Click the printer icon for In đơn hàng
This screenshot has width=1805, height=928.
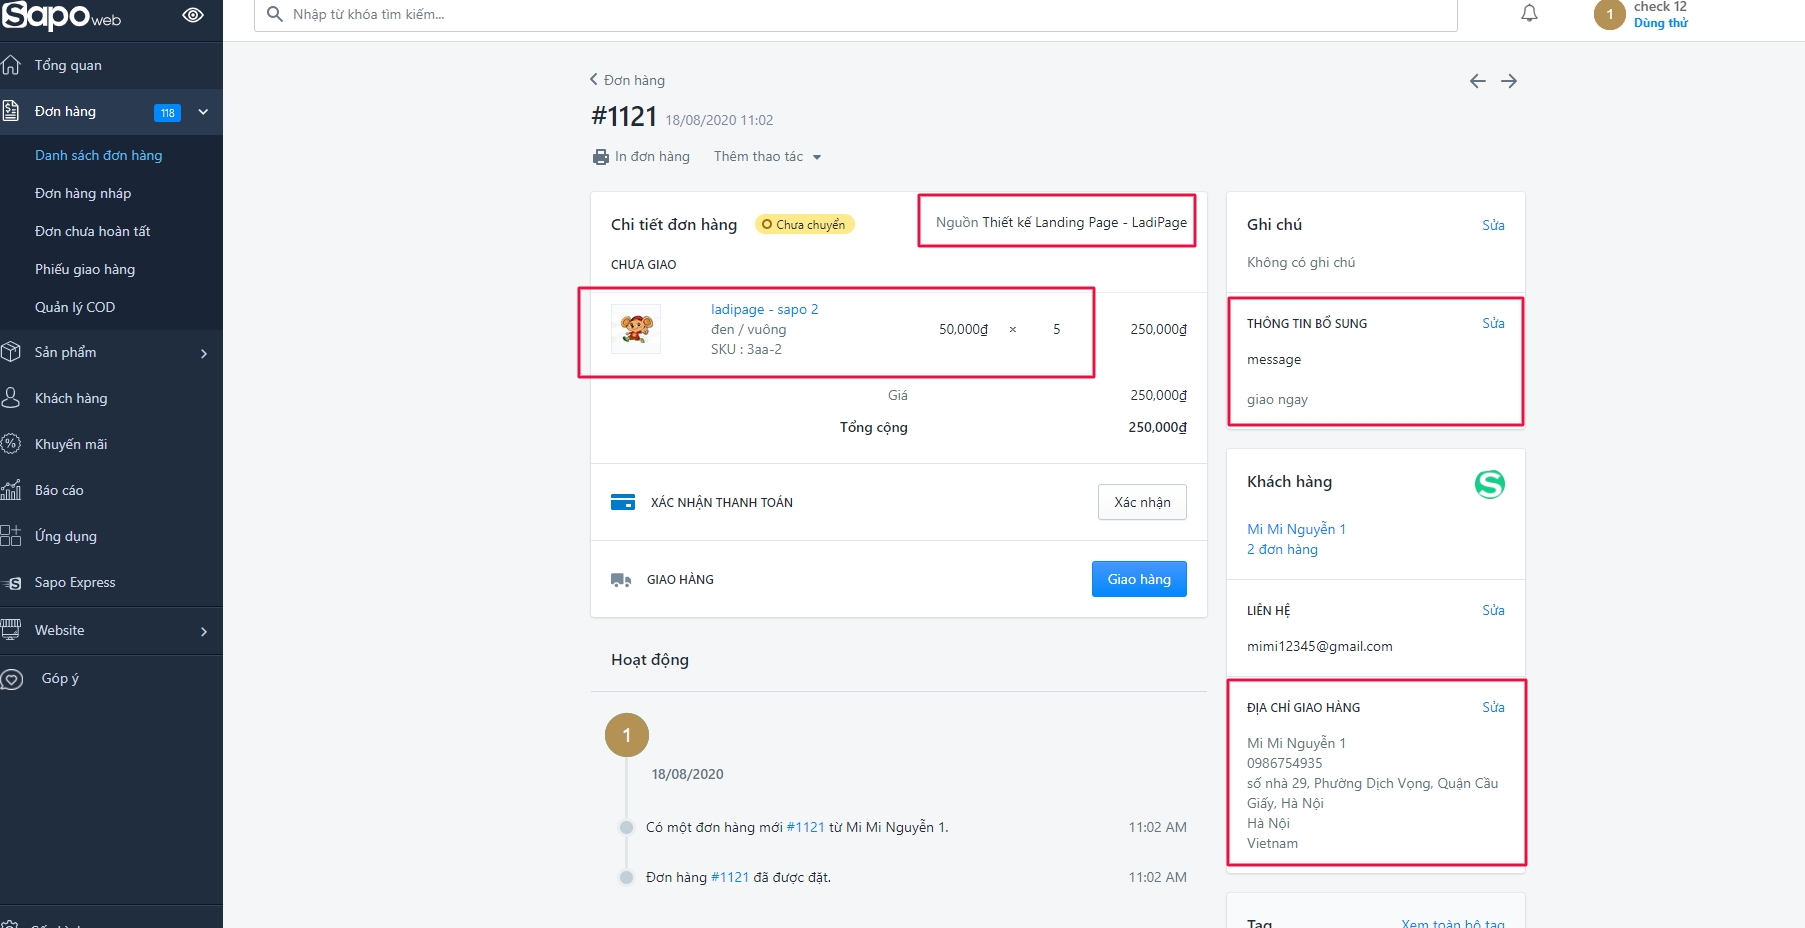(x=600, y=157)
